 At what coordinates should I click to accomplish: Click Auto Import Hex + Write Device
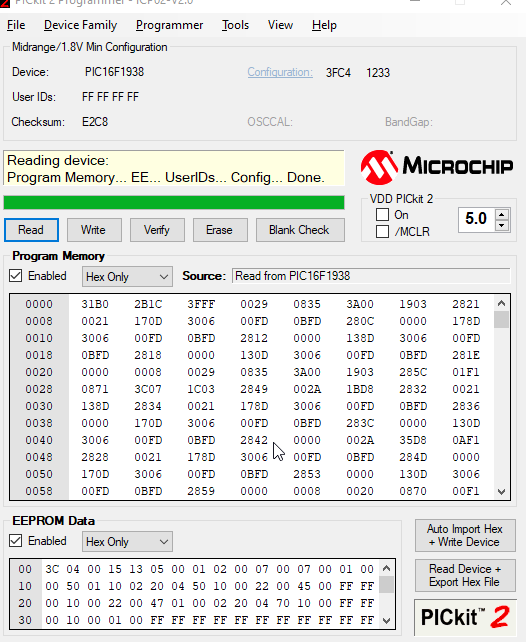pos(465,536)
